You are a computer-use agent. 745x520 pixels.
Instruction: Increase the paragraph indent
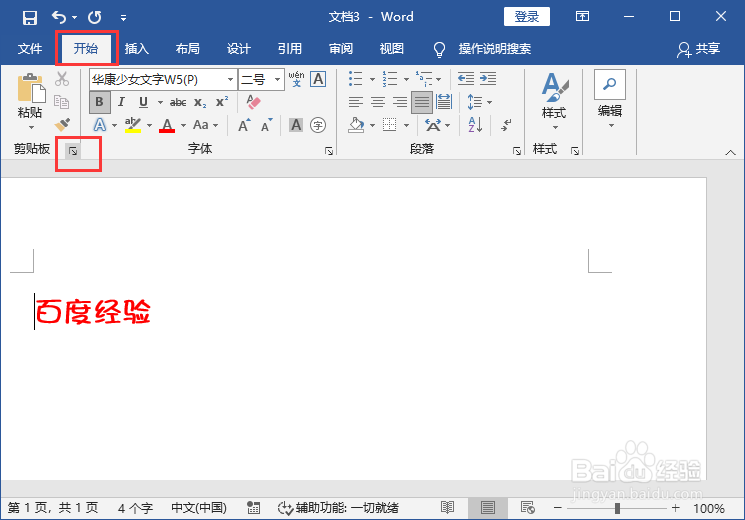pos(488,79)
